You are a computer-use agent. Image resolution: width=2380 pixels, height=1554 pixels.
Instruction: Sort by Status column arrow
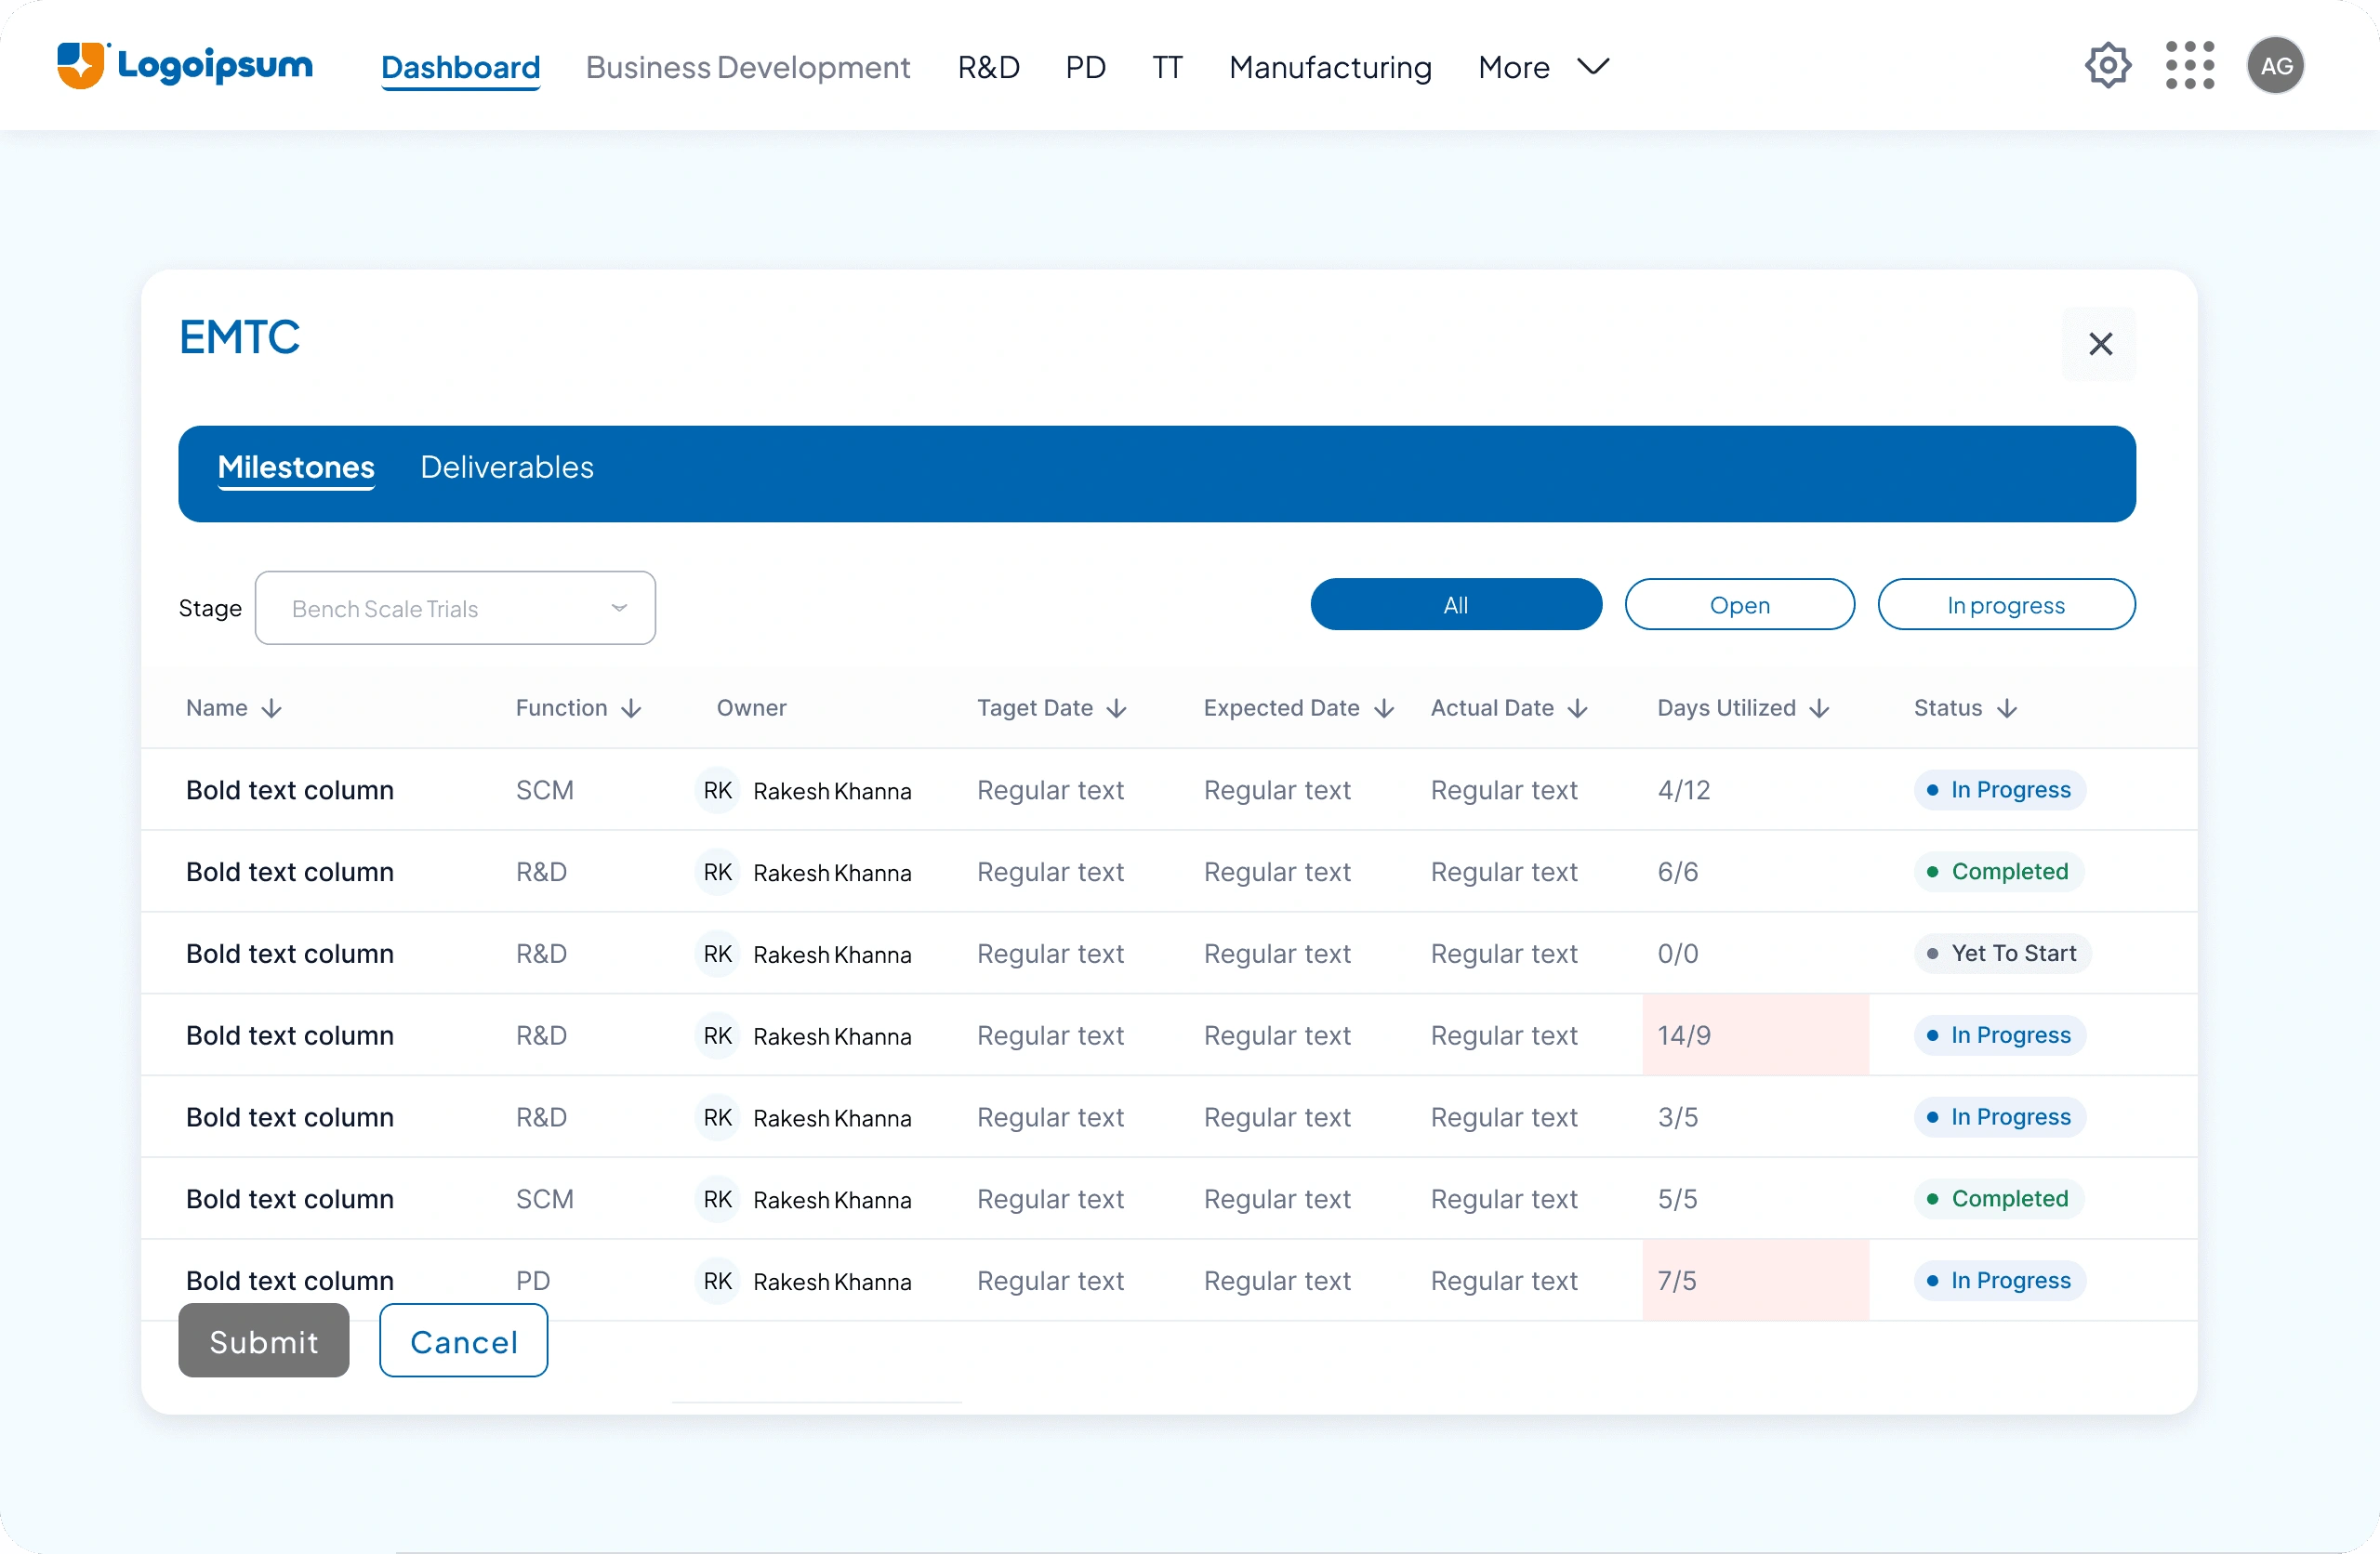pos(2007,709)
